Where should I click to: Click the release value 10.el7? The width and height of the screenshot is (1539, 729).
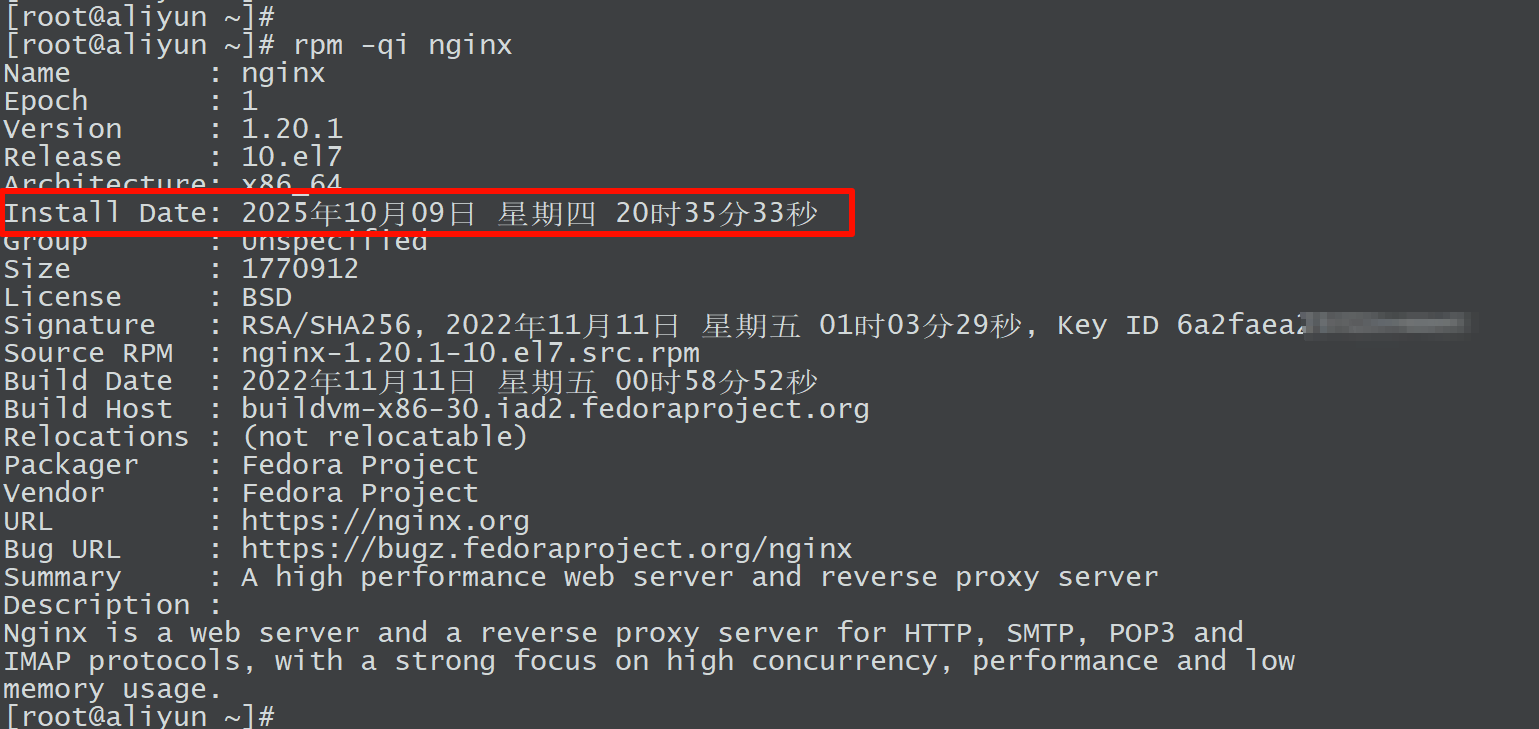(x=292, y=157)
